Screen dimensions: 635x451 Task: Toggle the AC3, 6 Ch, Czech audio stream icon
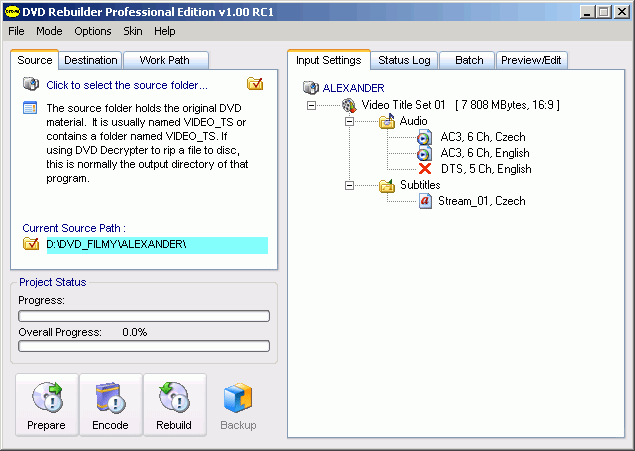click(x=424, y=137)
